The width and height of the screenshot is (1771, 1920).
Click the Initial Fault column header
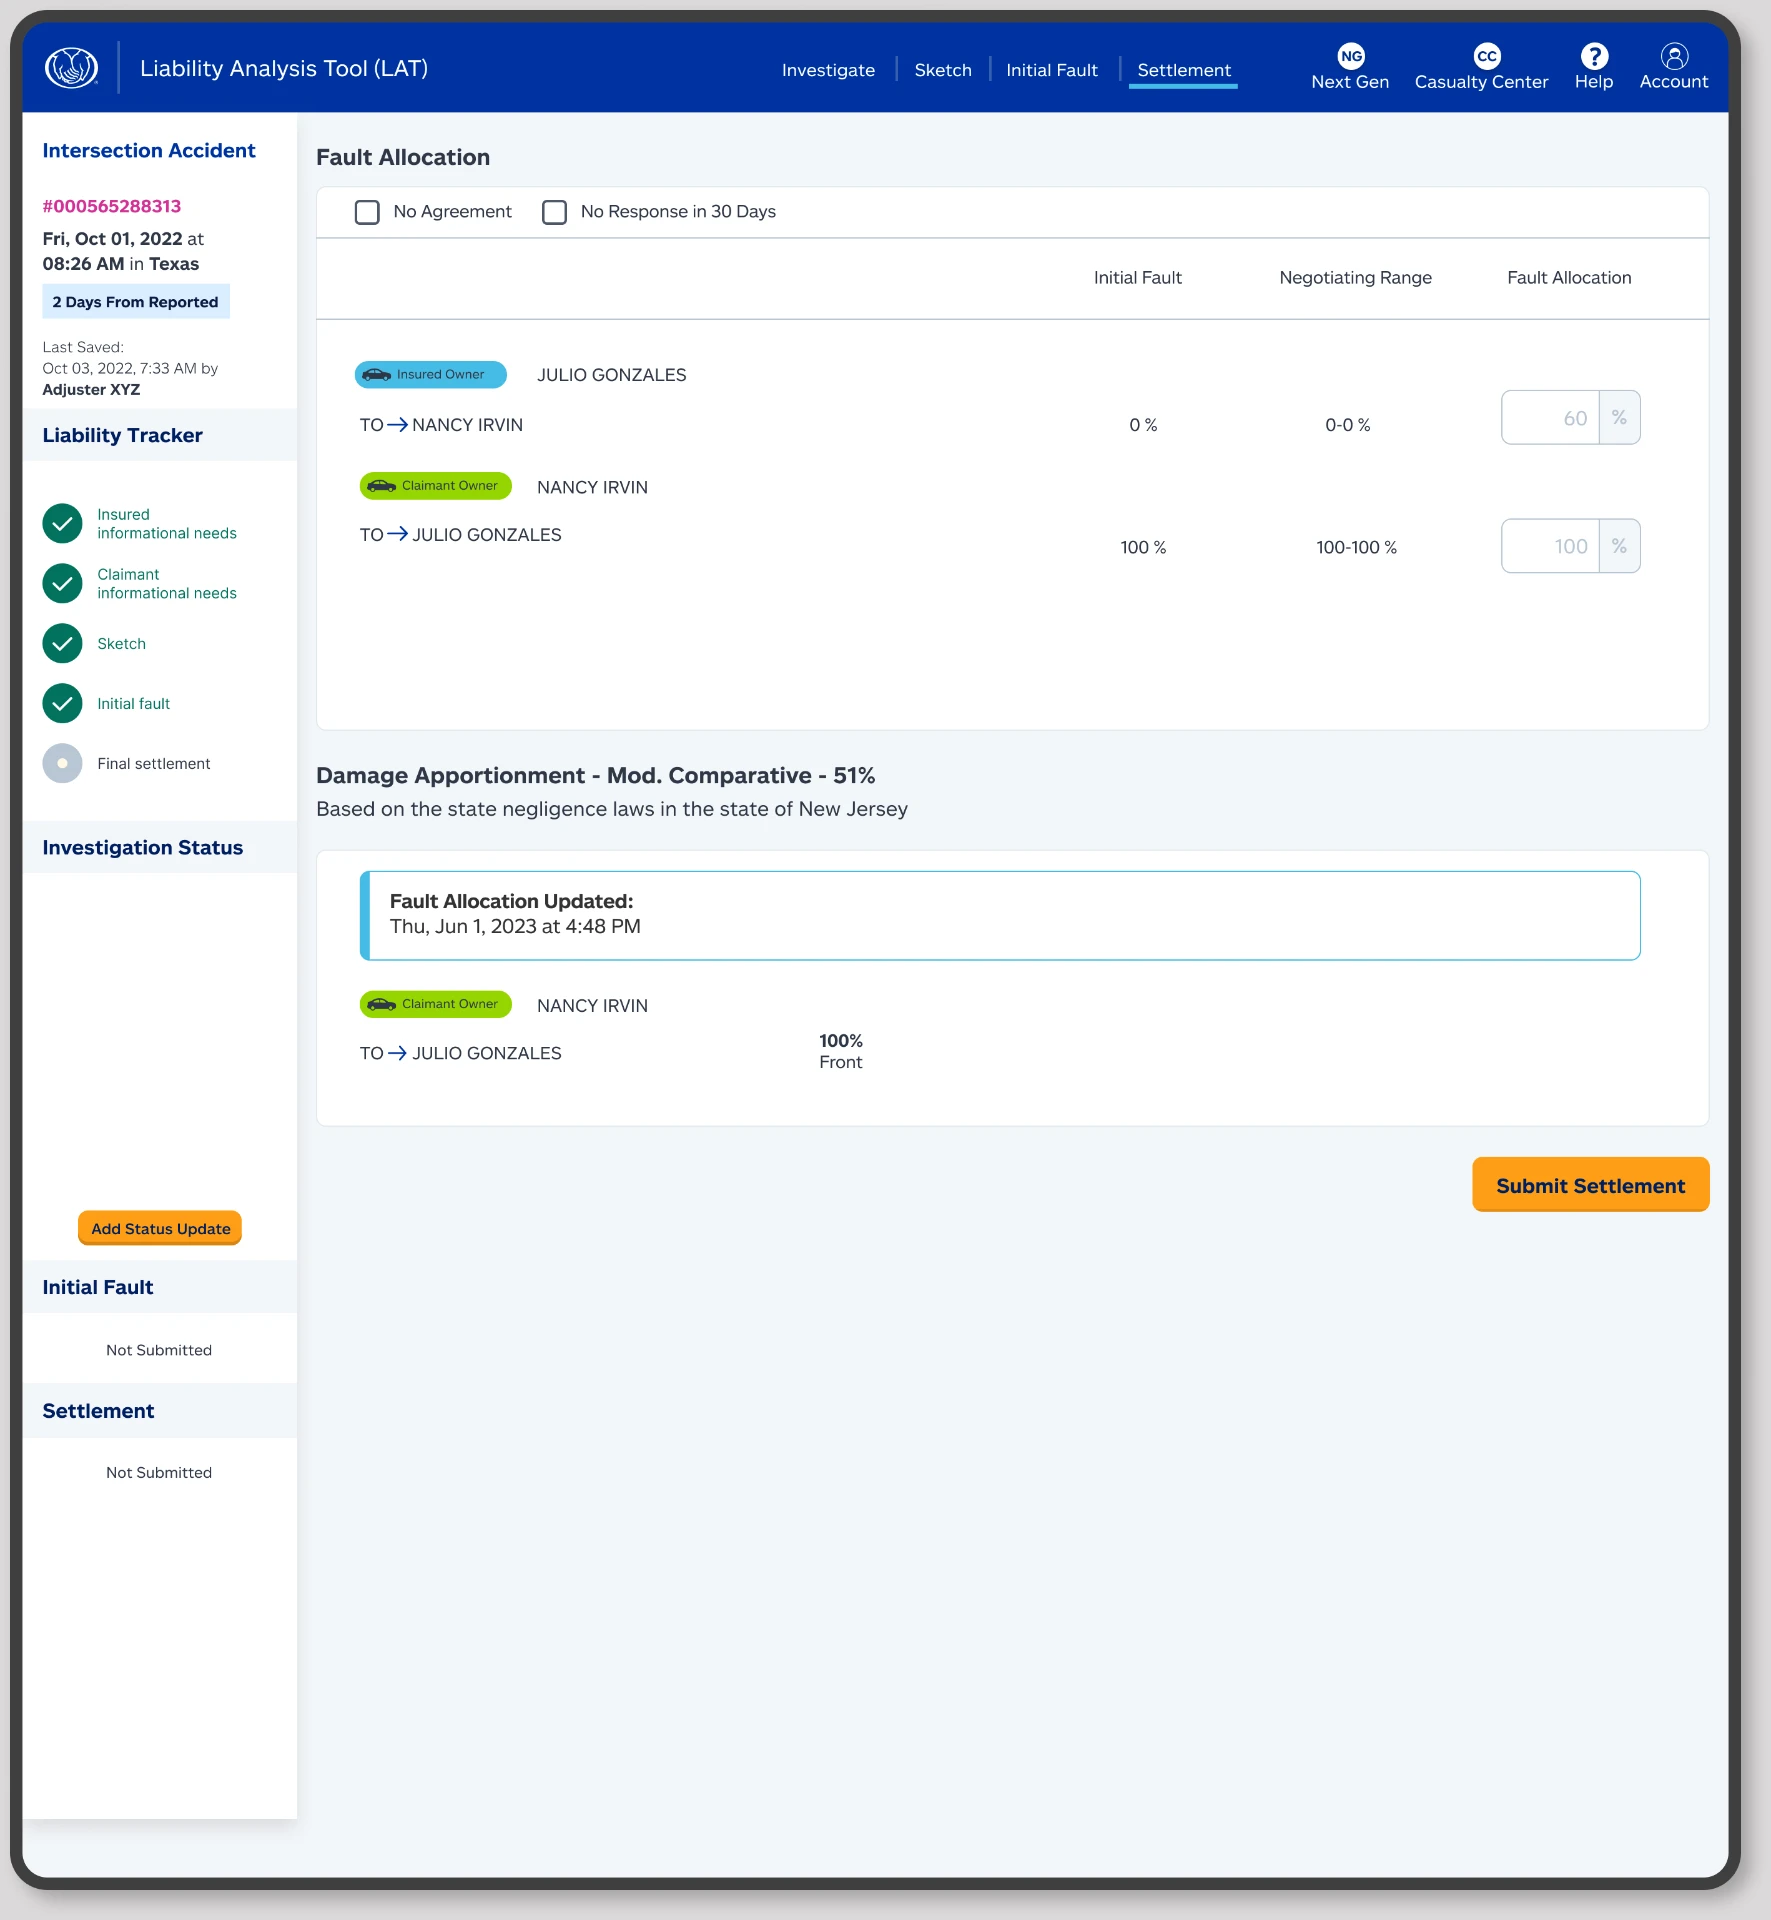click(1138, 278)
